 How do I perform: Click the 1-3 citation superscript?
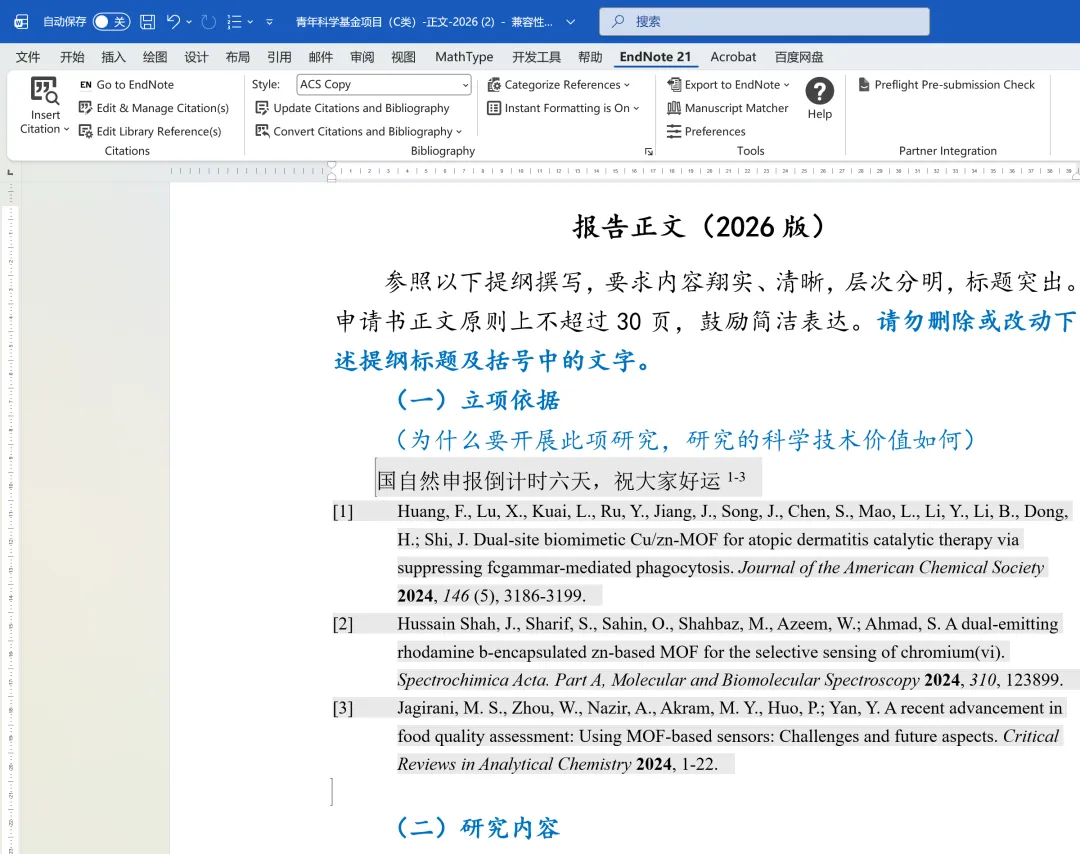[x=736, y=476]
